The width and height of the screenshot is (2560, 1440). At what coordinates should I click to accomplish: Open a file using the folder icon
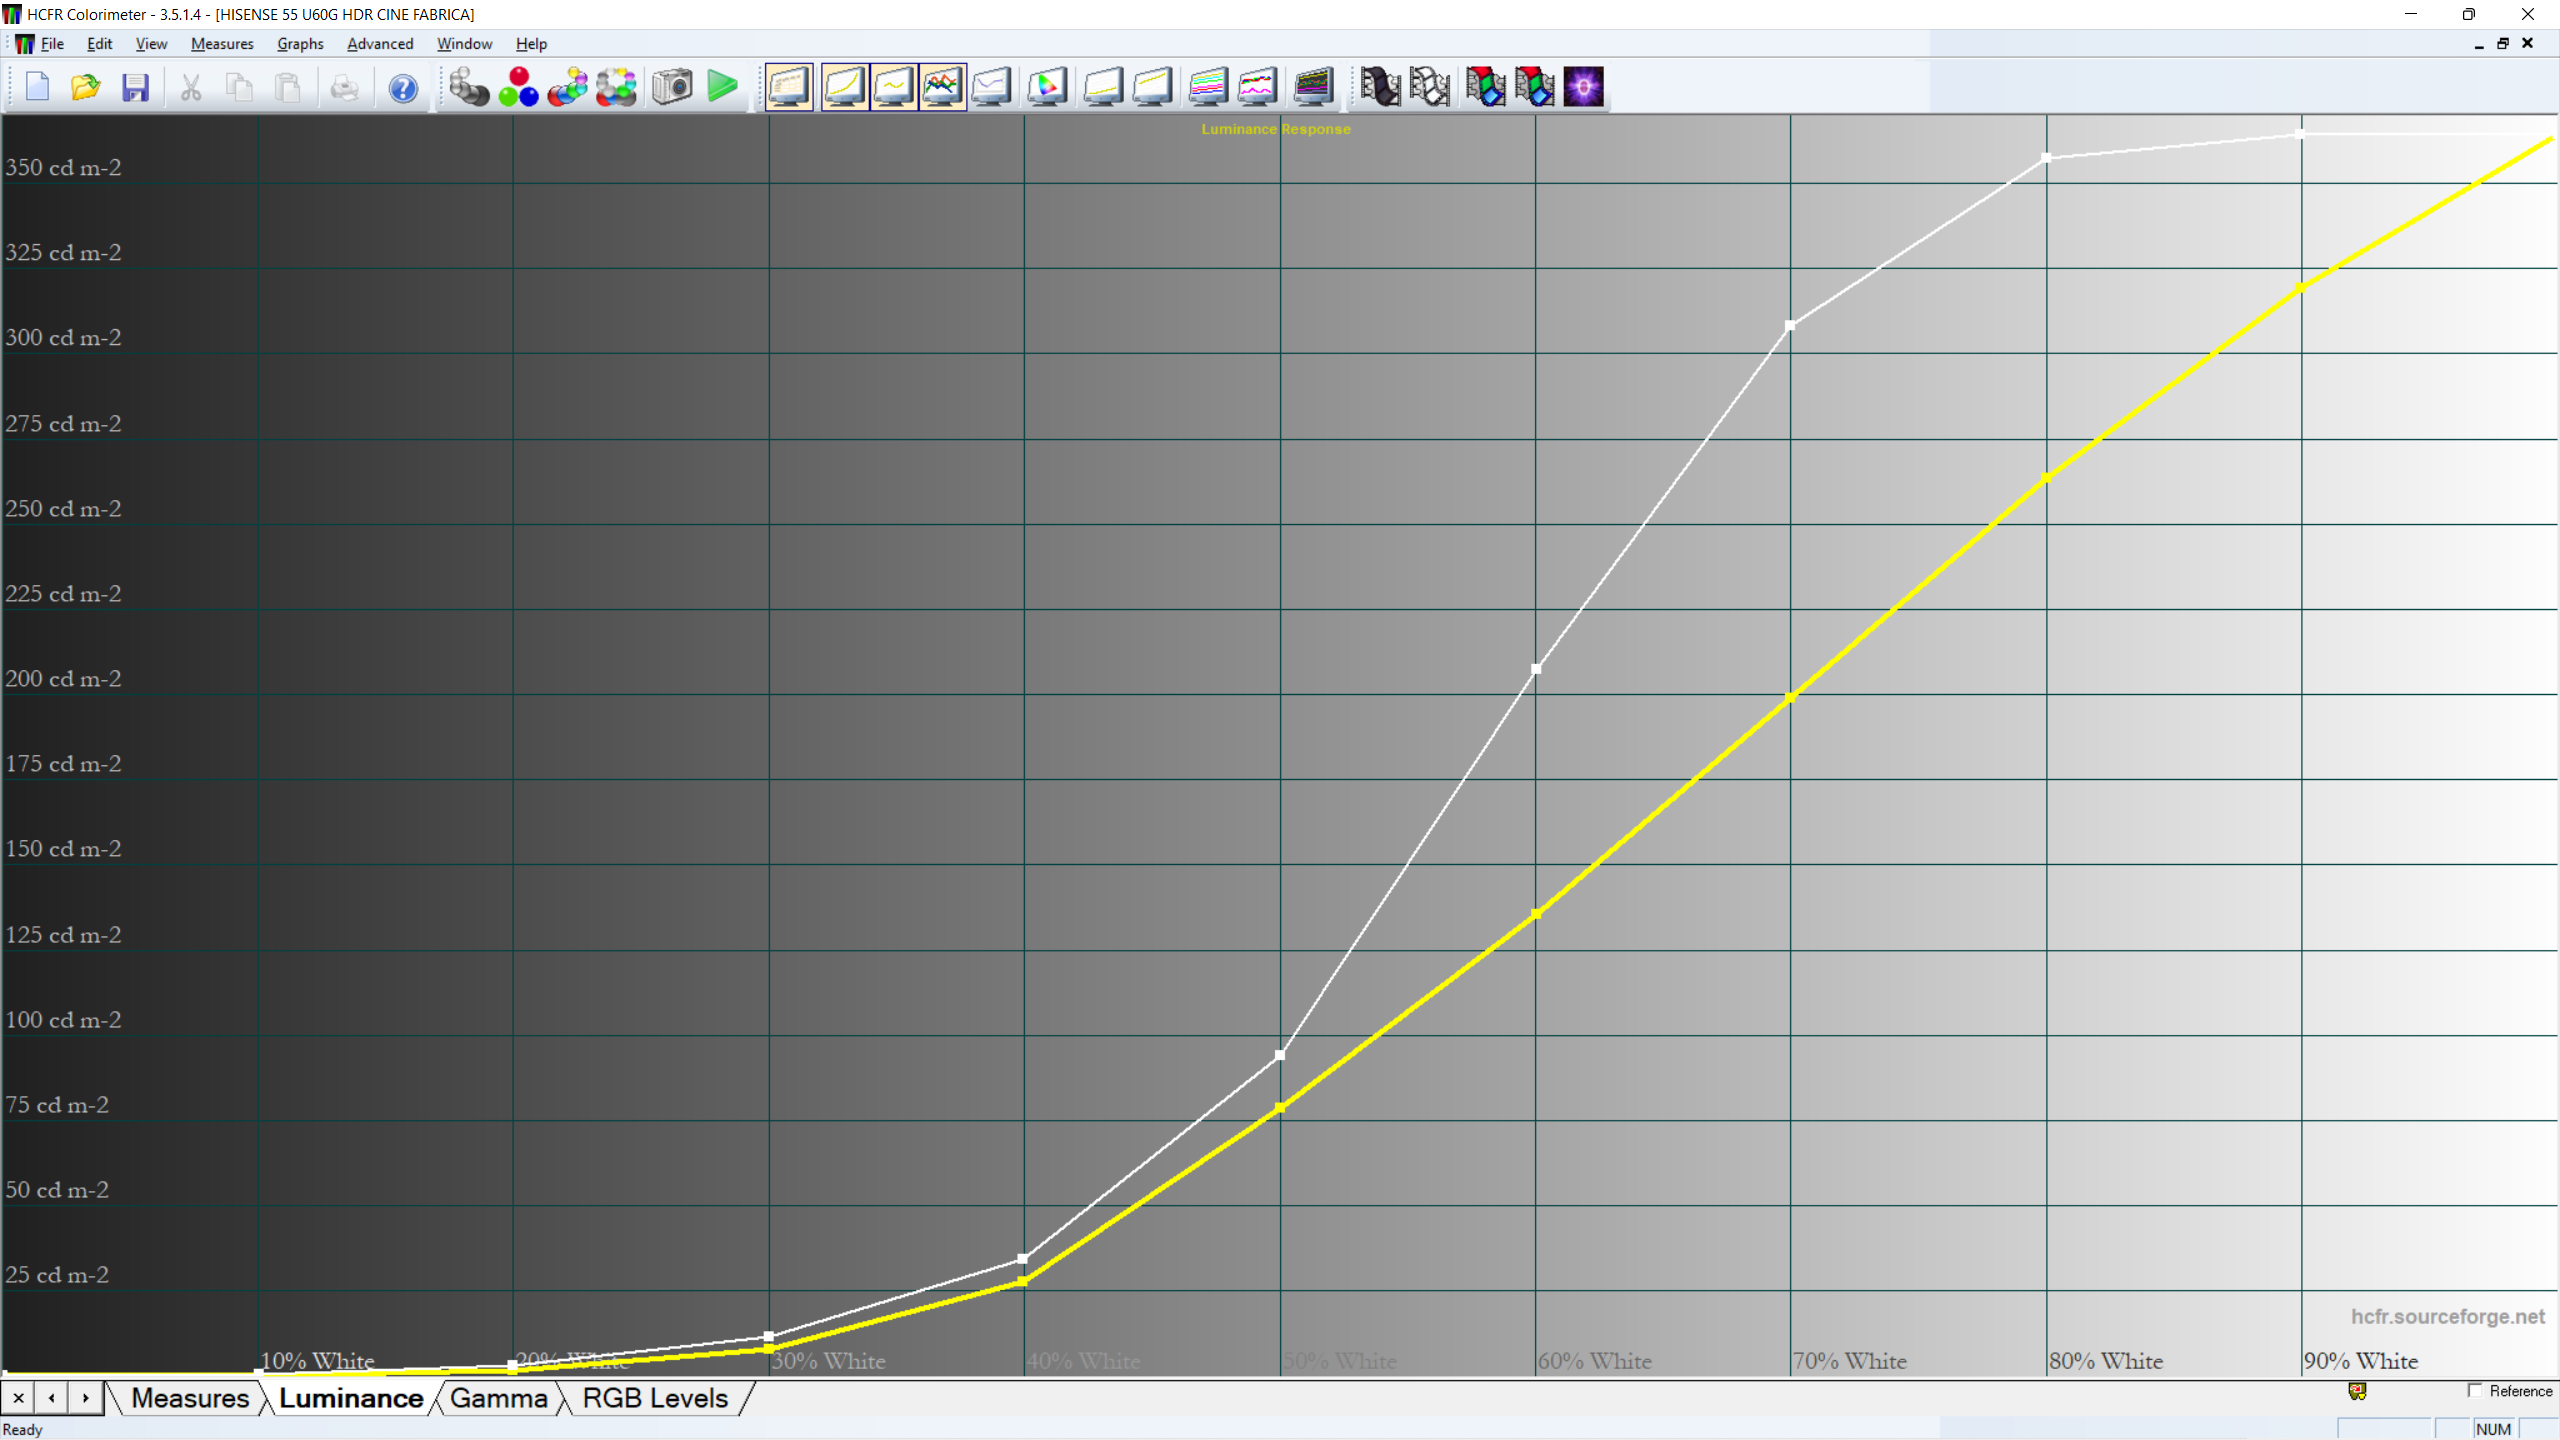(86, 87)
